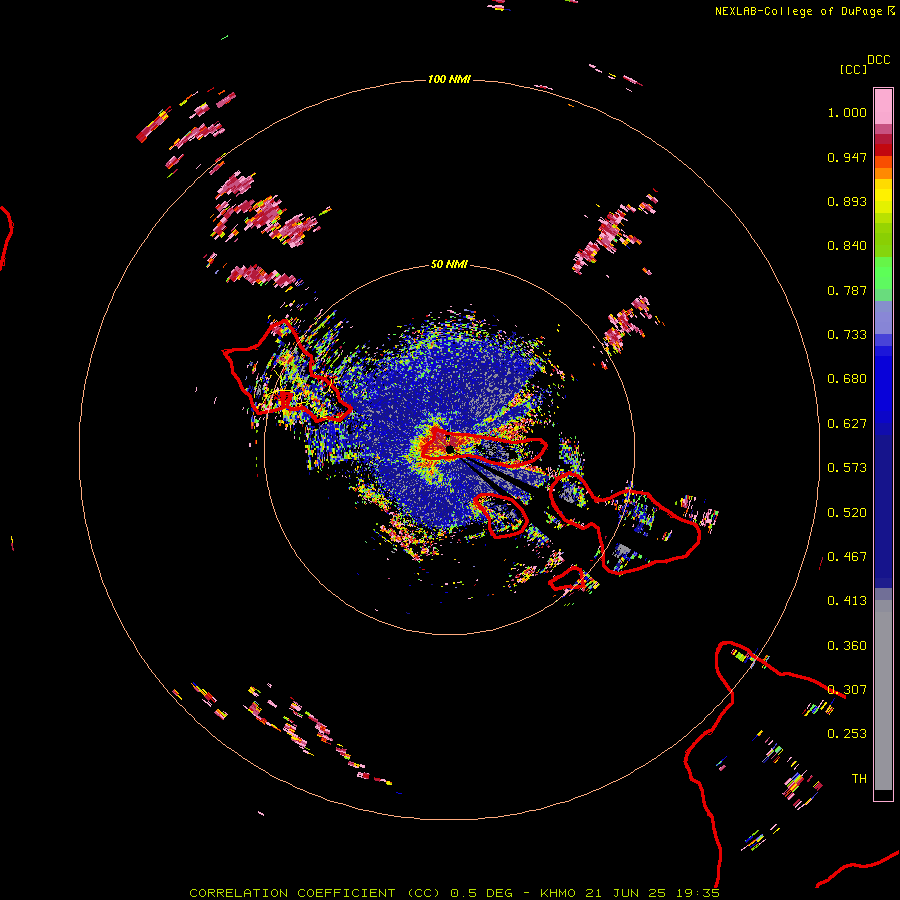Click the 0.627 scale value
The width and height of the screenshot is (900, 900).
847,424
